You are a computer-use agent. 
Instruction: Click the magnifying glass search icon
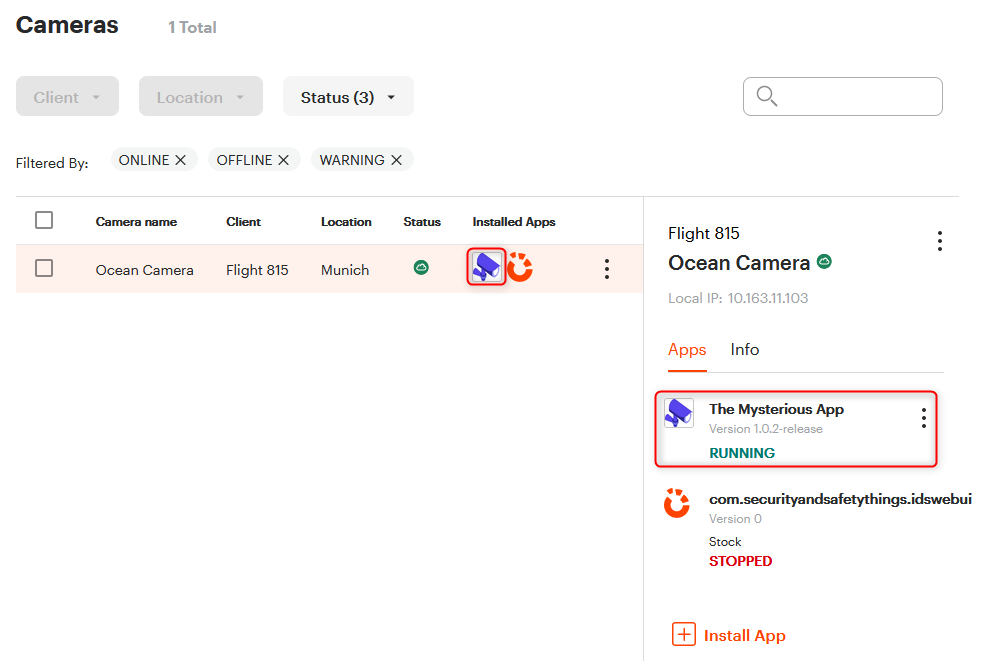[x=767, y=96]
